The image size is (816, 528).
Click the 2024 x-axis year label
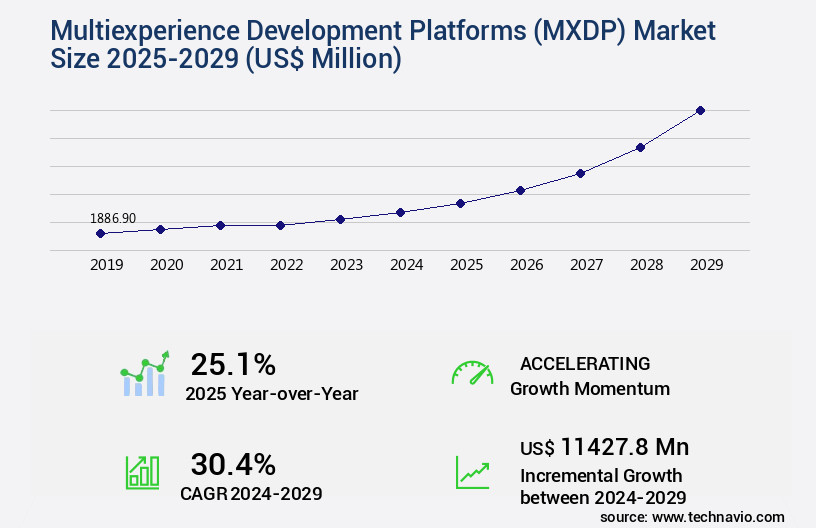coord(406,265)
